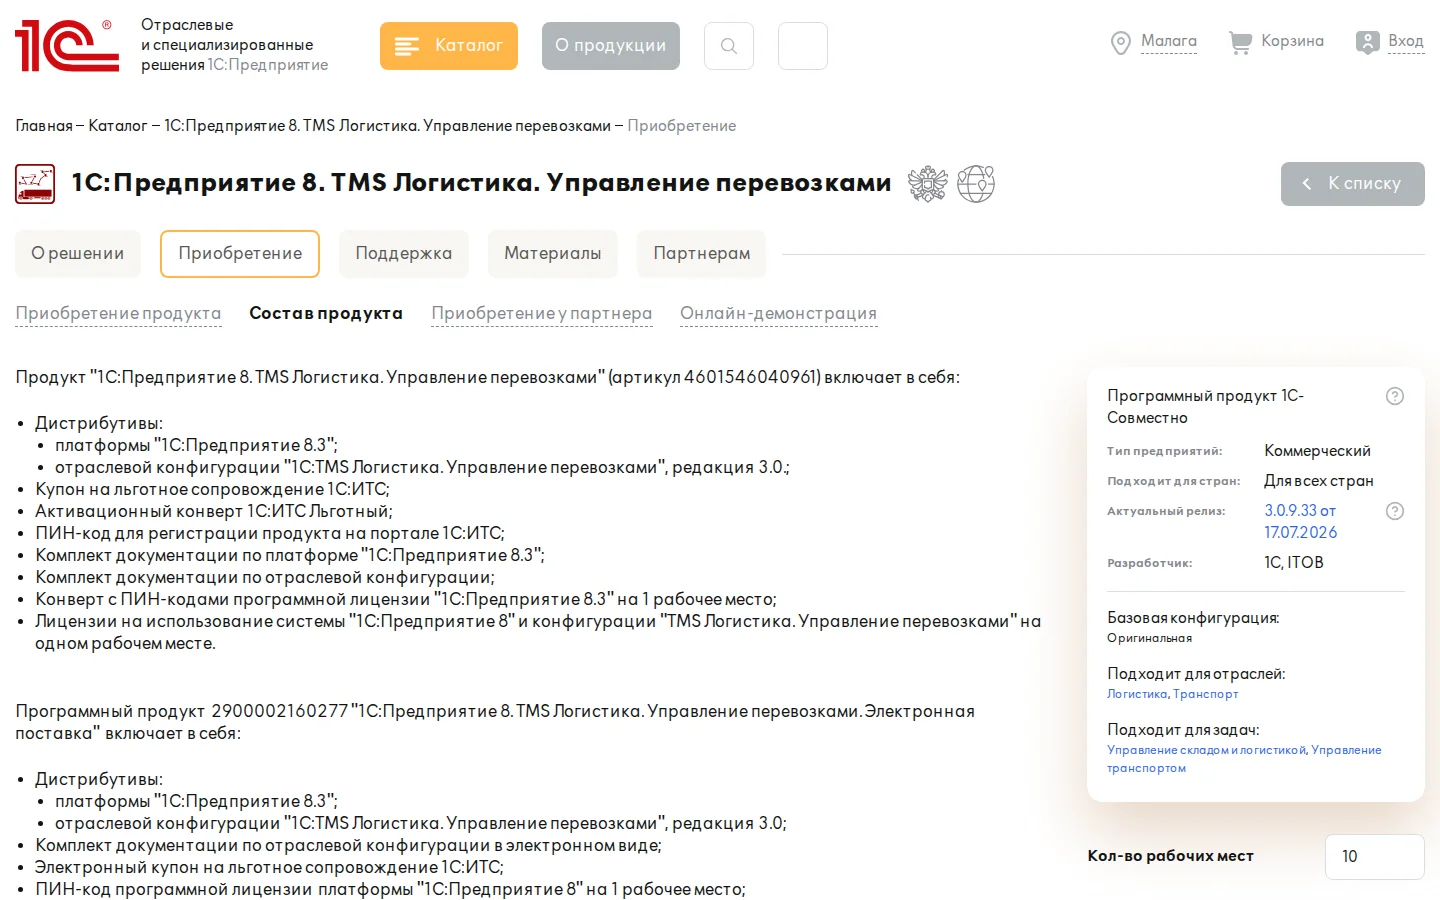This screenshot has width=1440, height=900.
Task: Open the Каталог menu button
Action: pyautogui.click(x=449, y=46)
